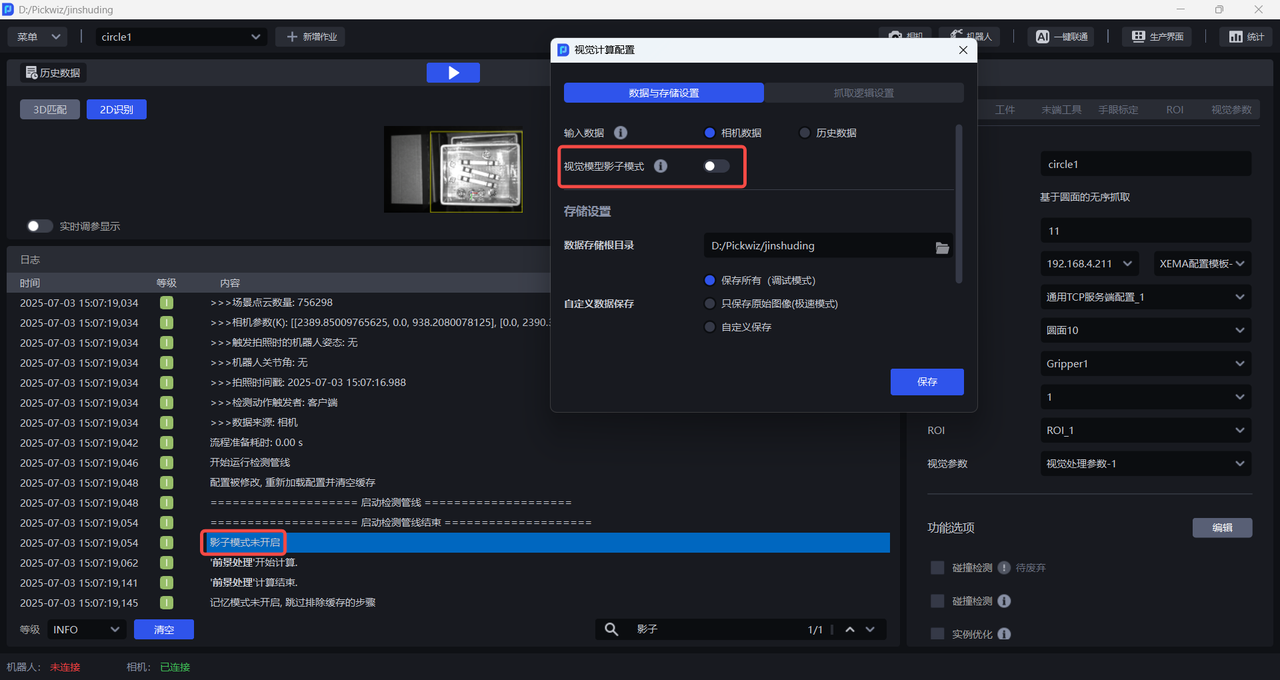Image resolution: width=1280 pixels, height=680 pixels.
Task: Click the log search field containing 影子
Action: [x=715, y=630]
